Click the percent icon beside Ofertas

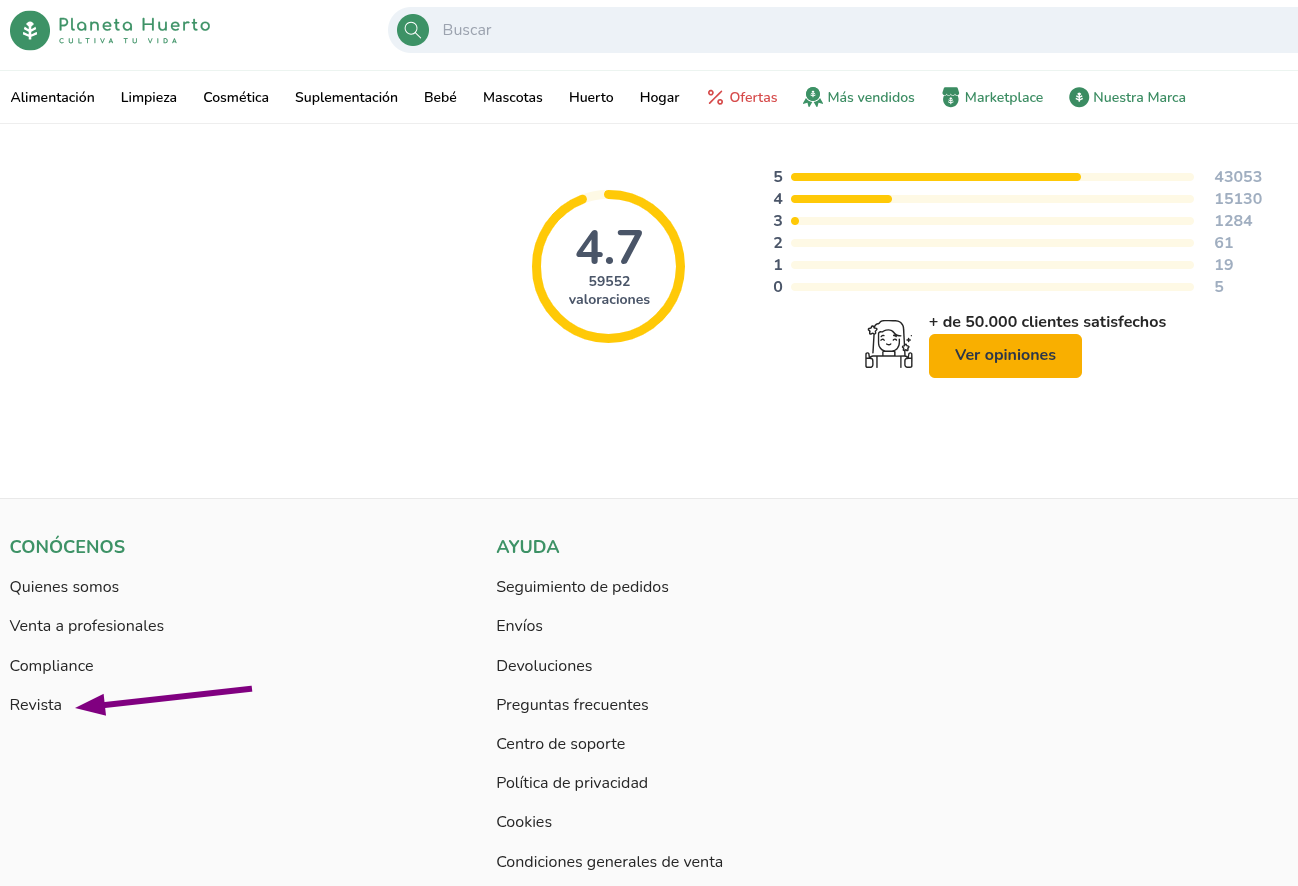pos(715,97)
